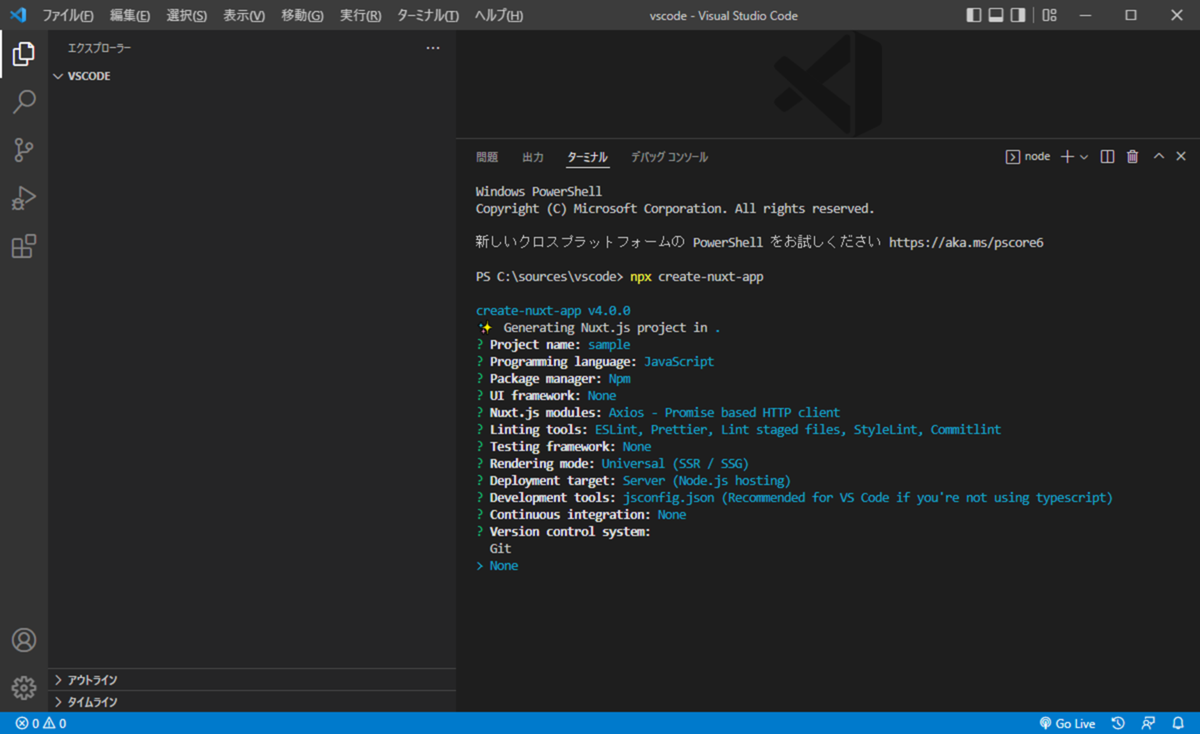
Task: Maximize the panel size with chevron-up
Action: (x=1159, y=157)
